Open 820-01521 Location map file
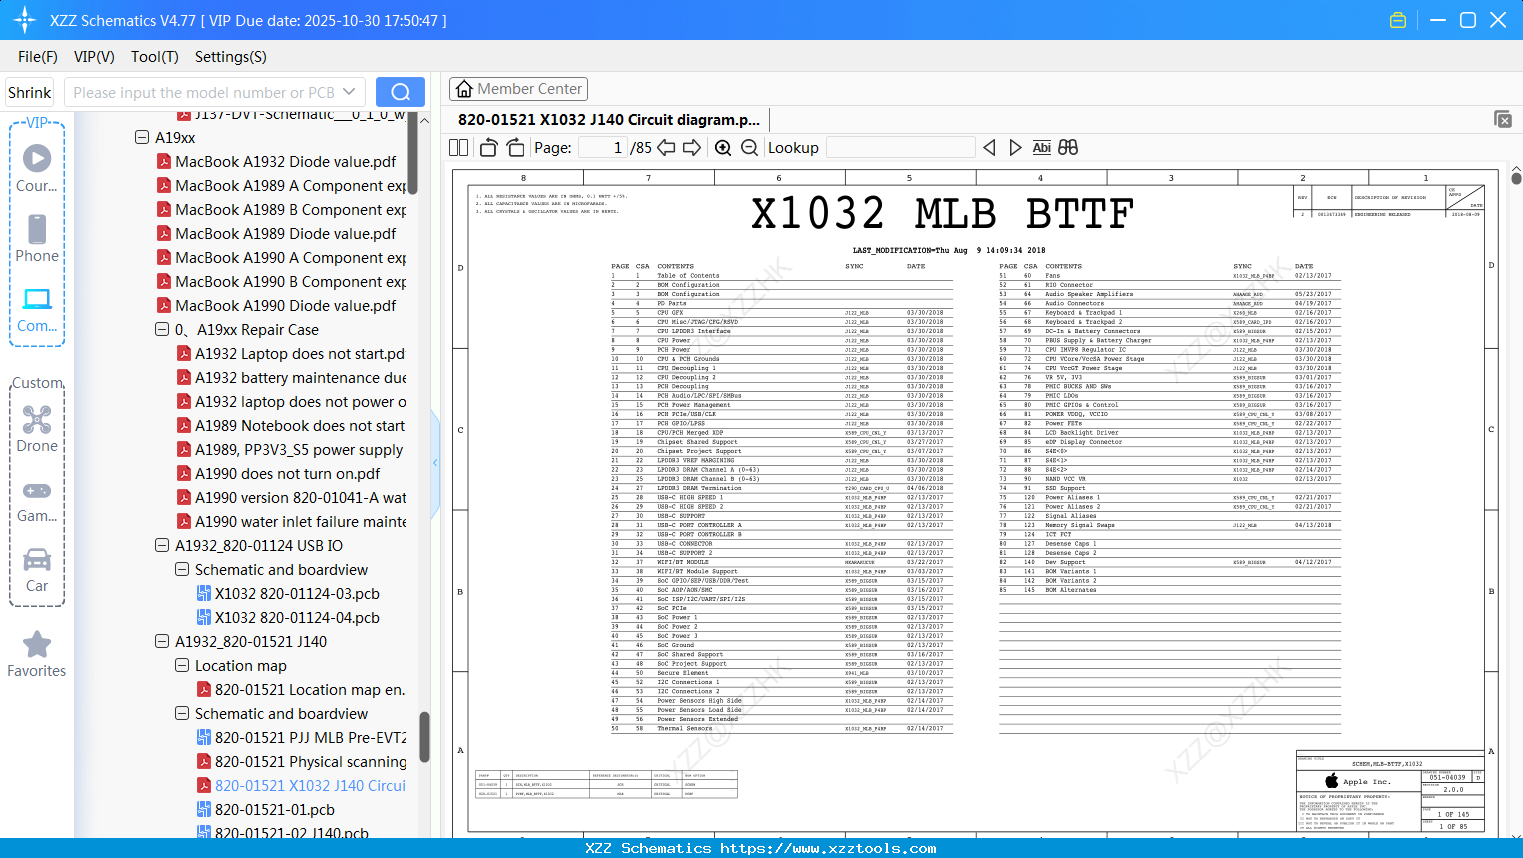This screenshot has width=1523, height=858. point(301,689)
